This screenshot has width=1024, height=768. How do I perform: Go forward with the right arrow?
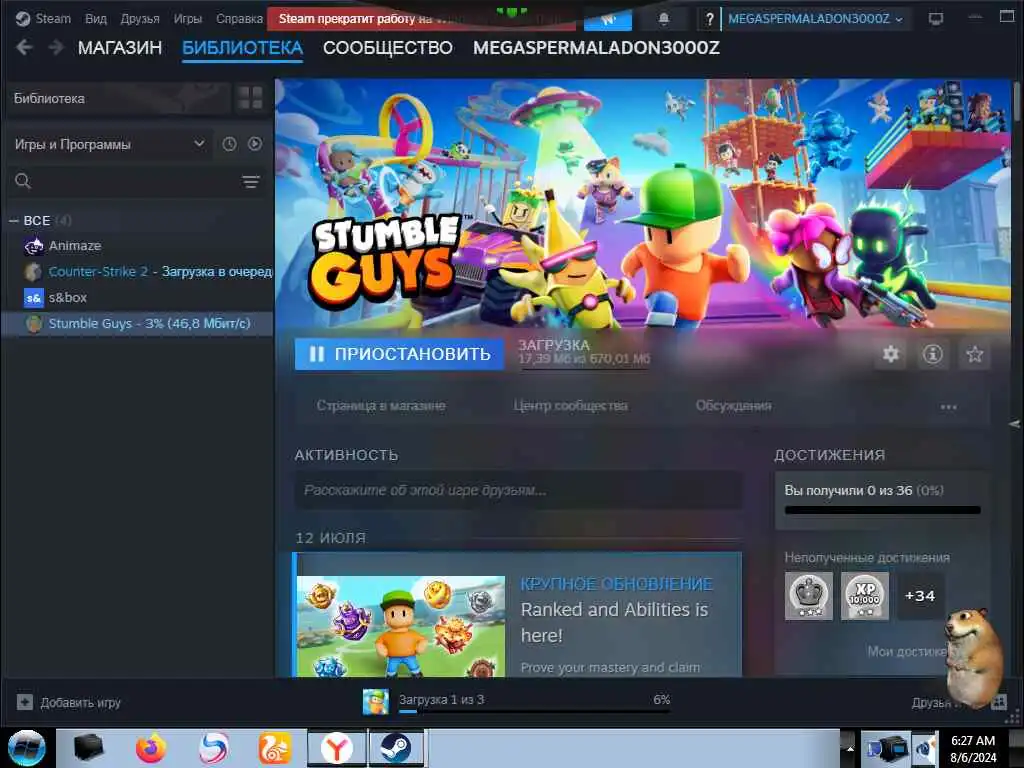coord(56,48)
